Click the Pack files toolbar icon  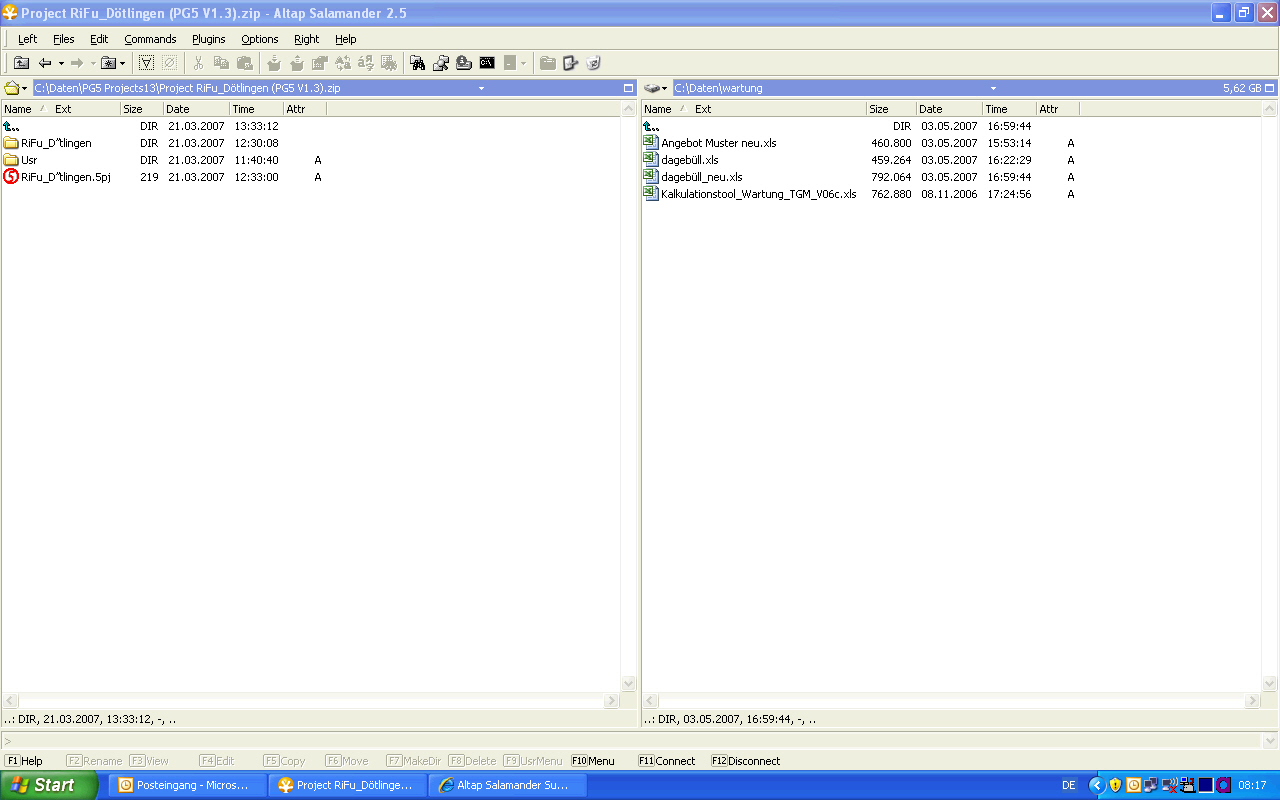273,63
